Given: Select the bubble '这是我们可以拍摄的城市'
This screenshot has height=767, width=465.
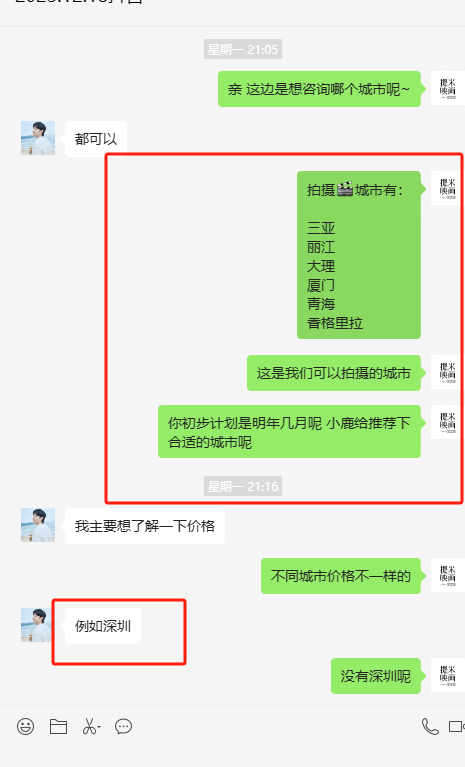Looking at the screenshot, I should (334, 373).
